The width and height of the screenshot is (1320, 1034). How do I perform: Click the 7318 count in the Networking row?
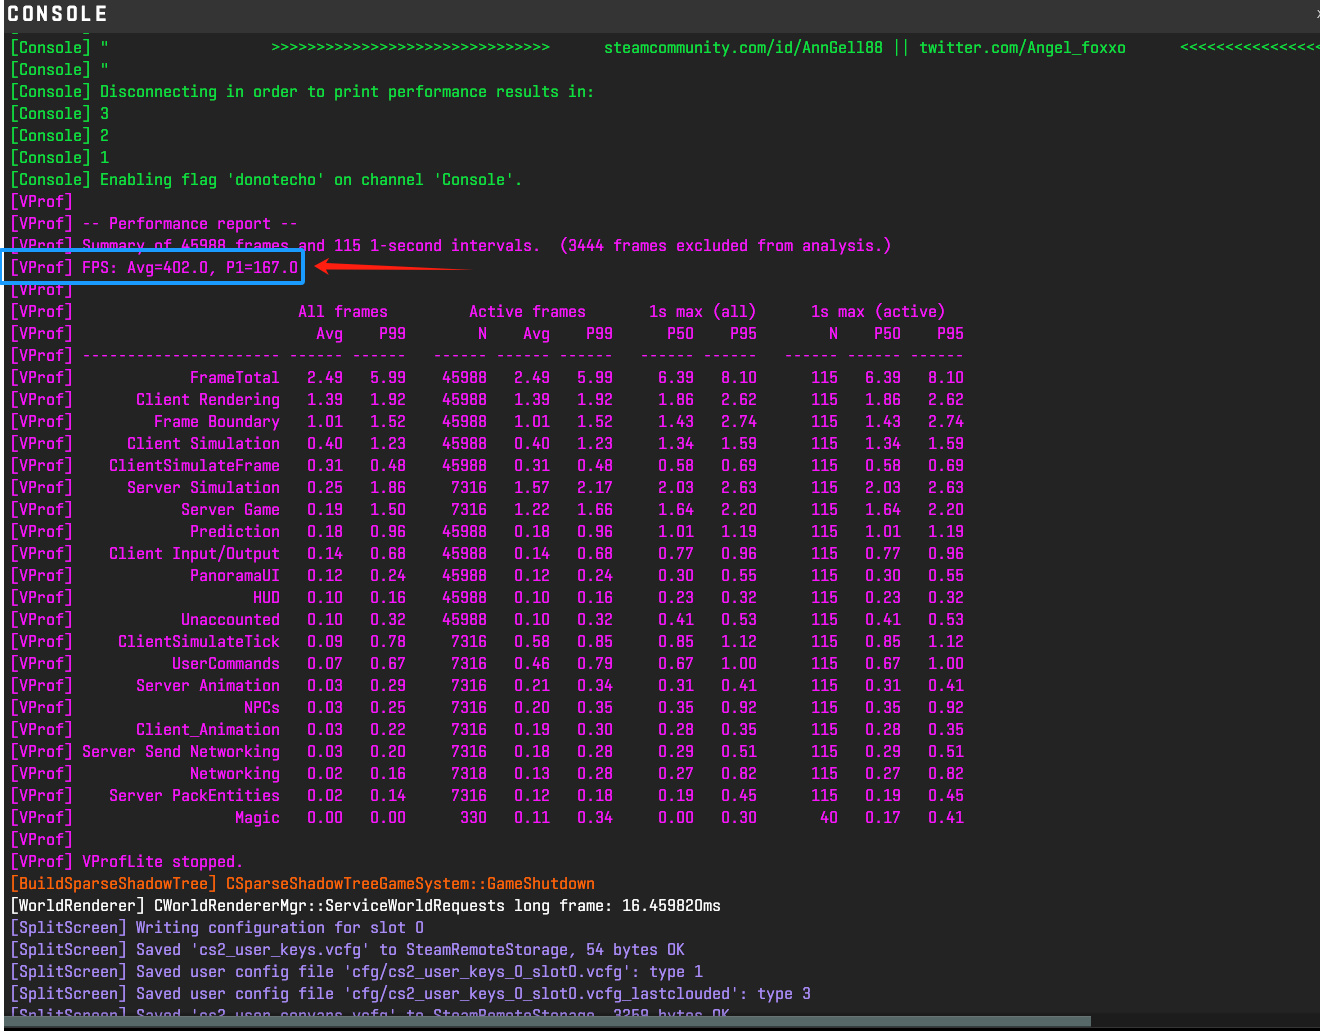469,774
